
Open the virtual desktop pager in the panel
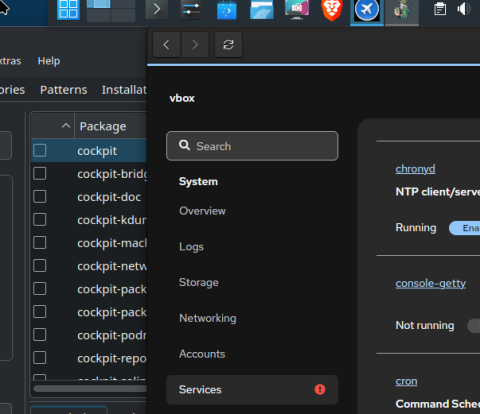pos(111,10)
